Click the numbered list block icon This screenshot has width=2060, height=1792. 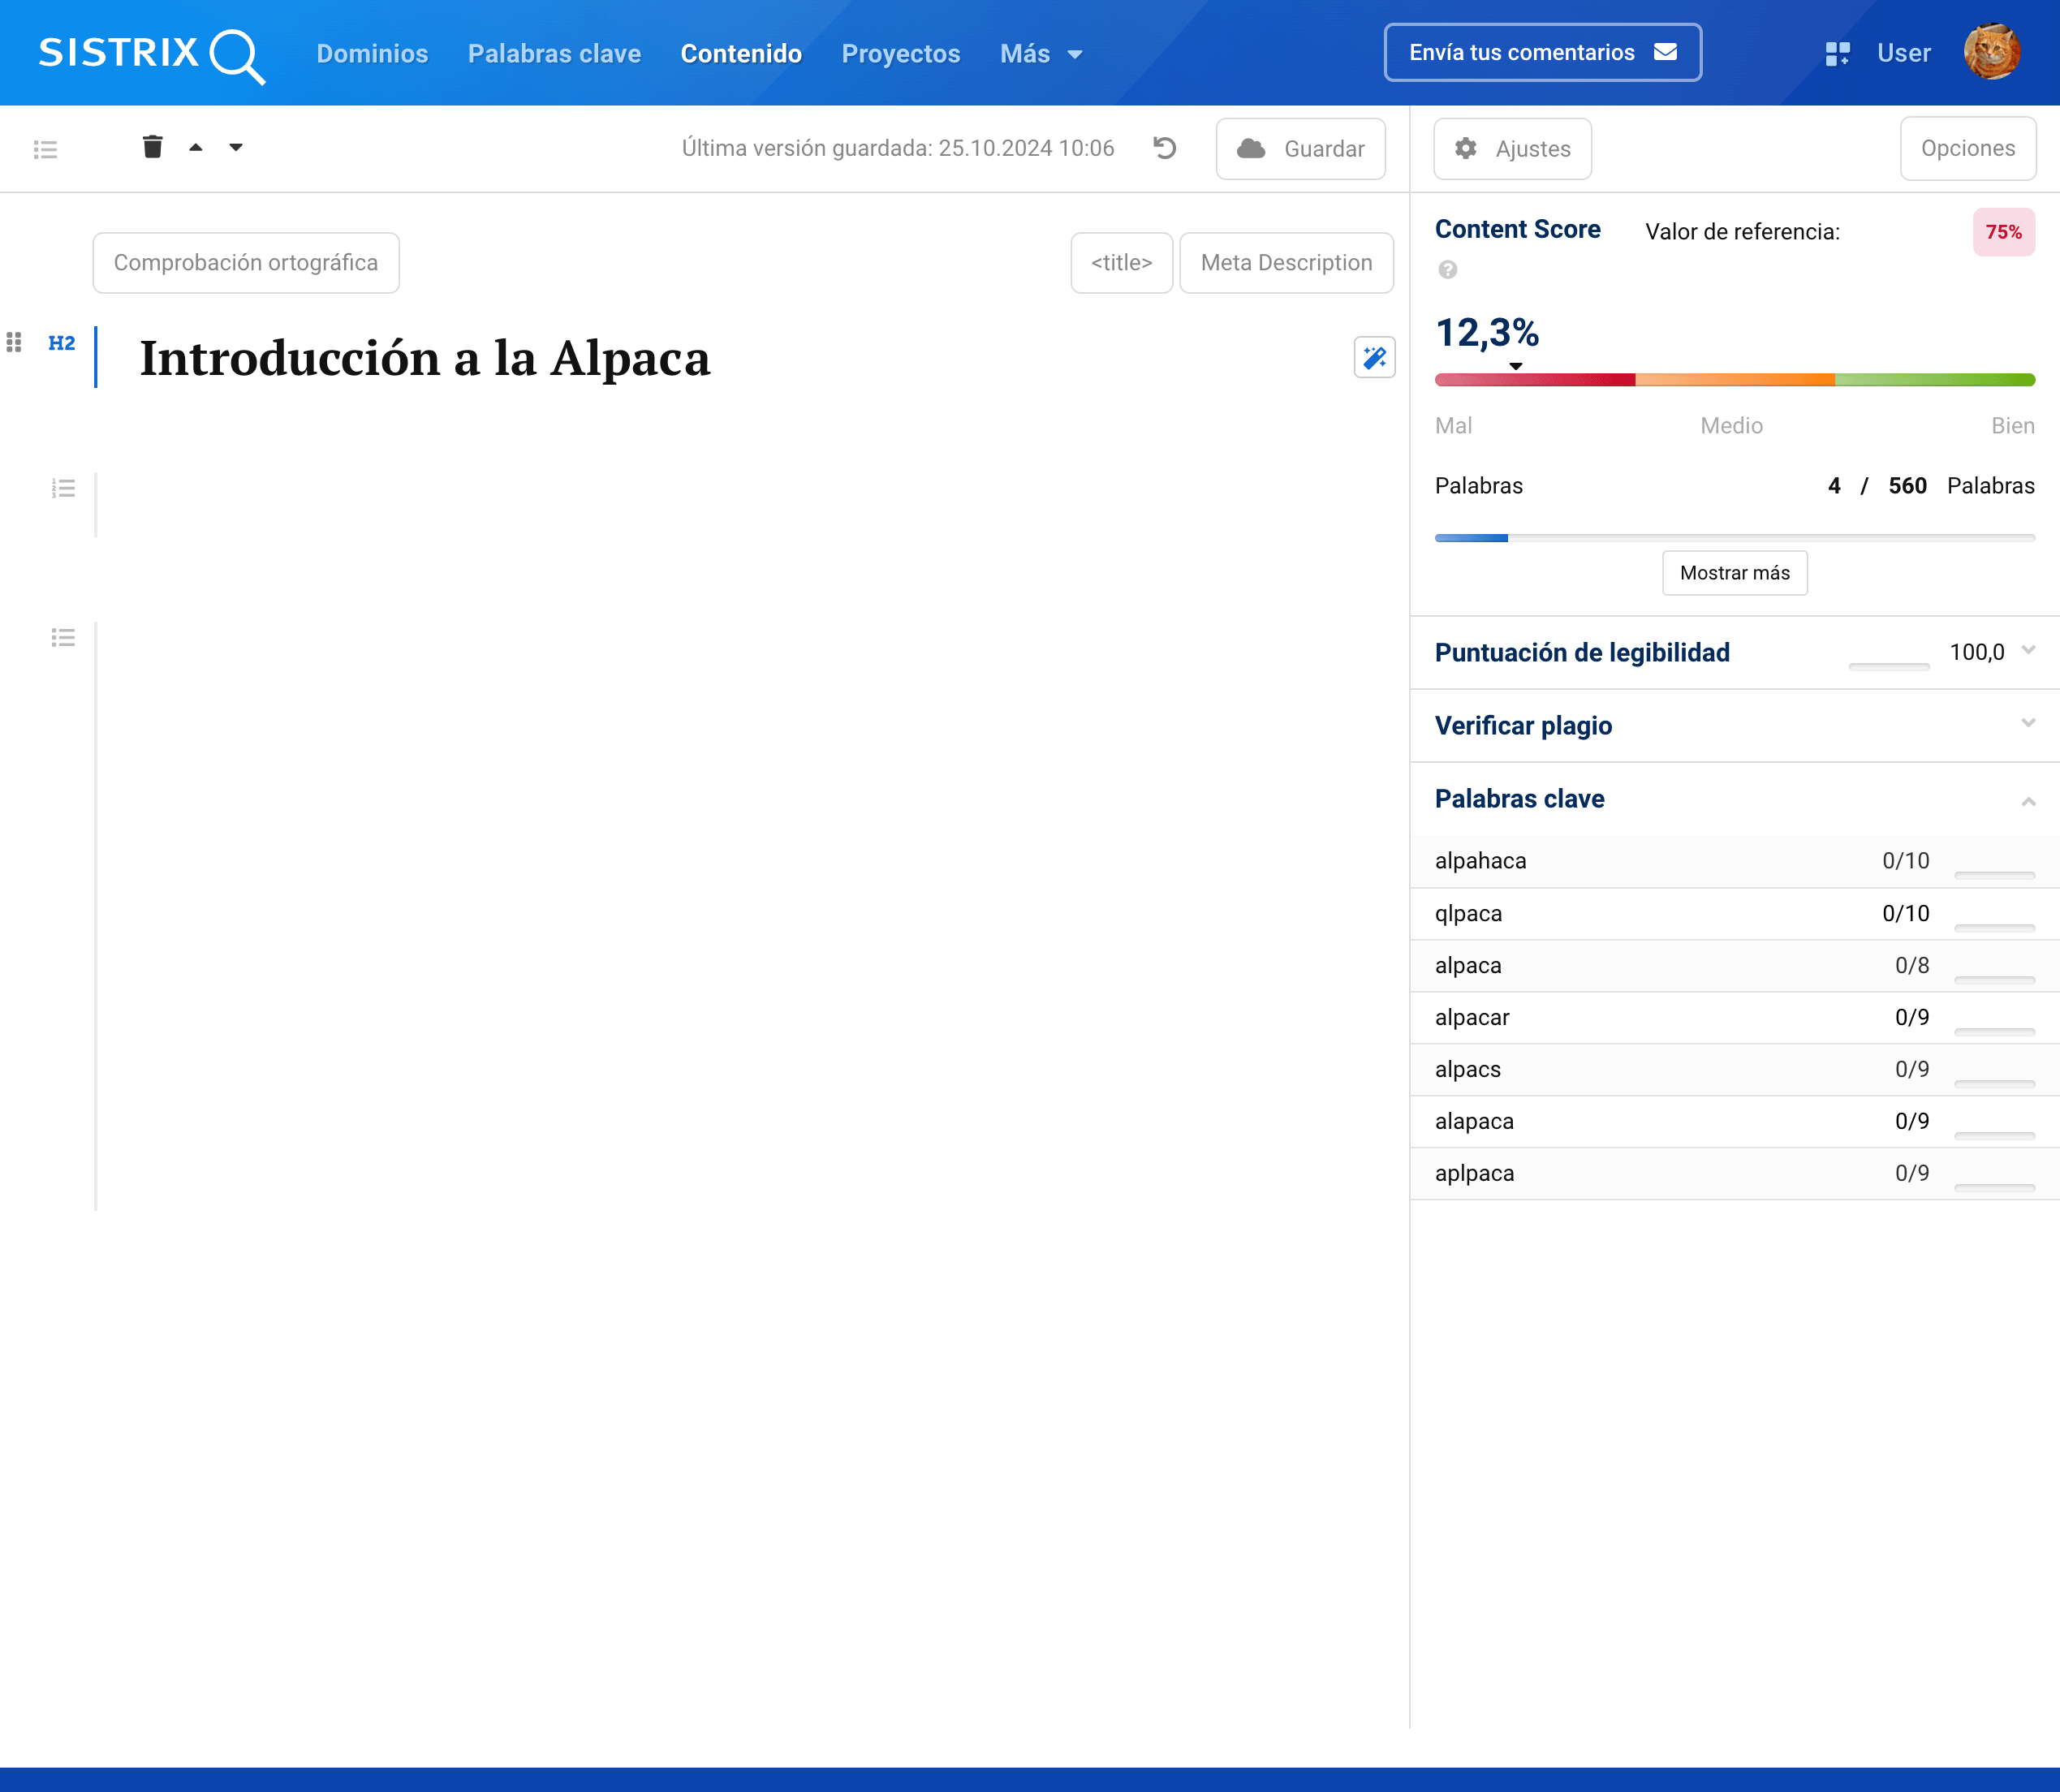63,488
